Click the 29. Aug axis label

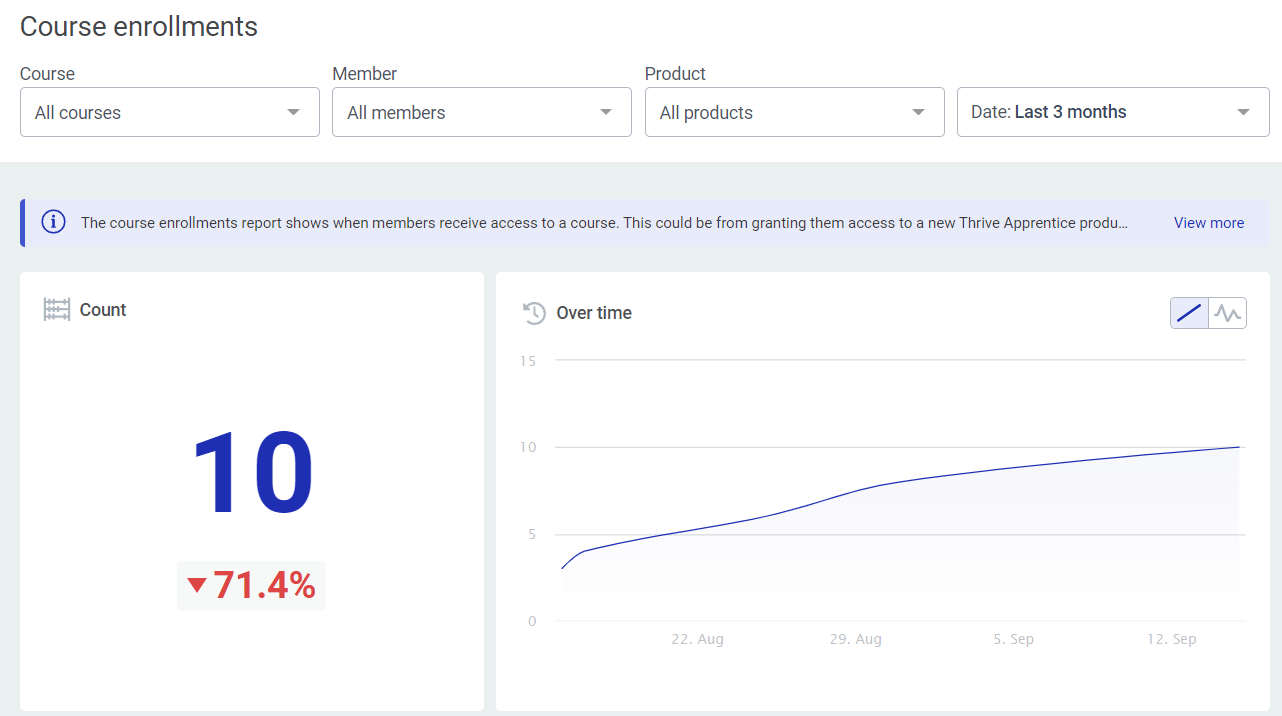(856, 639)
